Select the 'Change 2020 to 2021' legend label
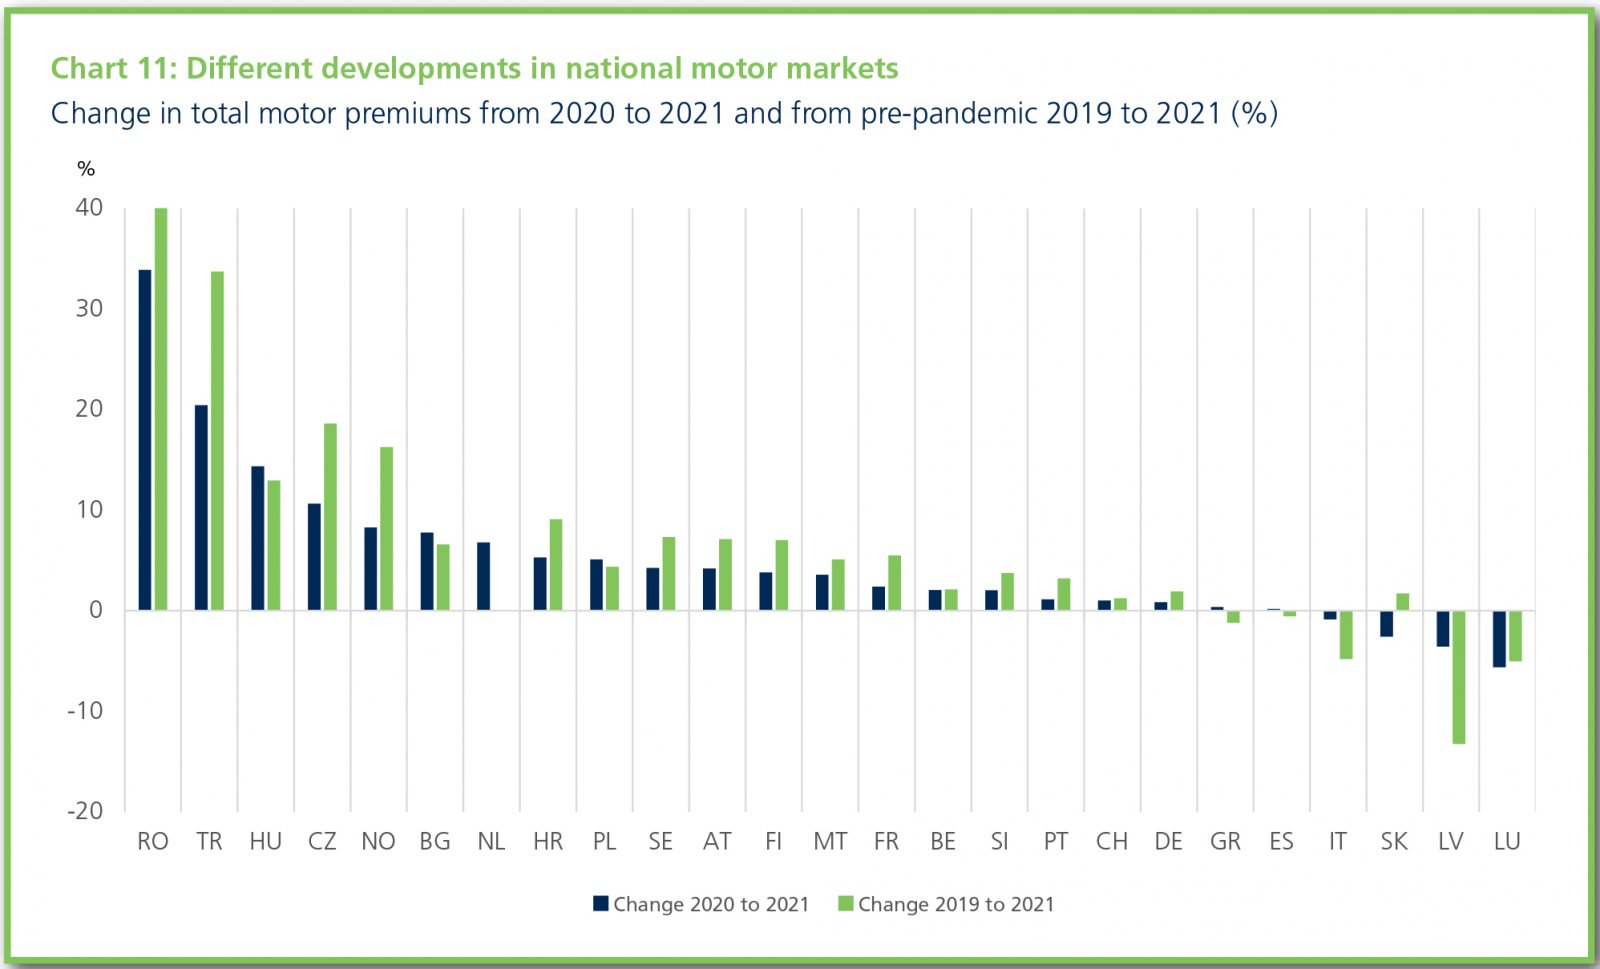This screenshot has width=1600, height=969. pyautogui.click(x=711, y=904)
